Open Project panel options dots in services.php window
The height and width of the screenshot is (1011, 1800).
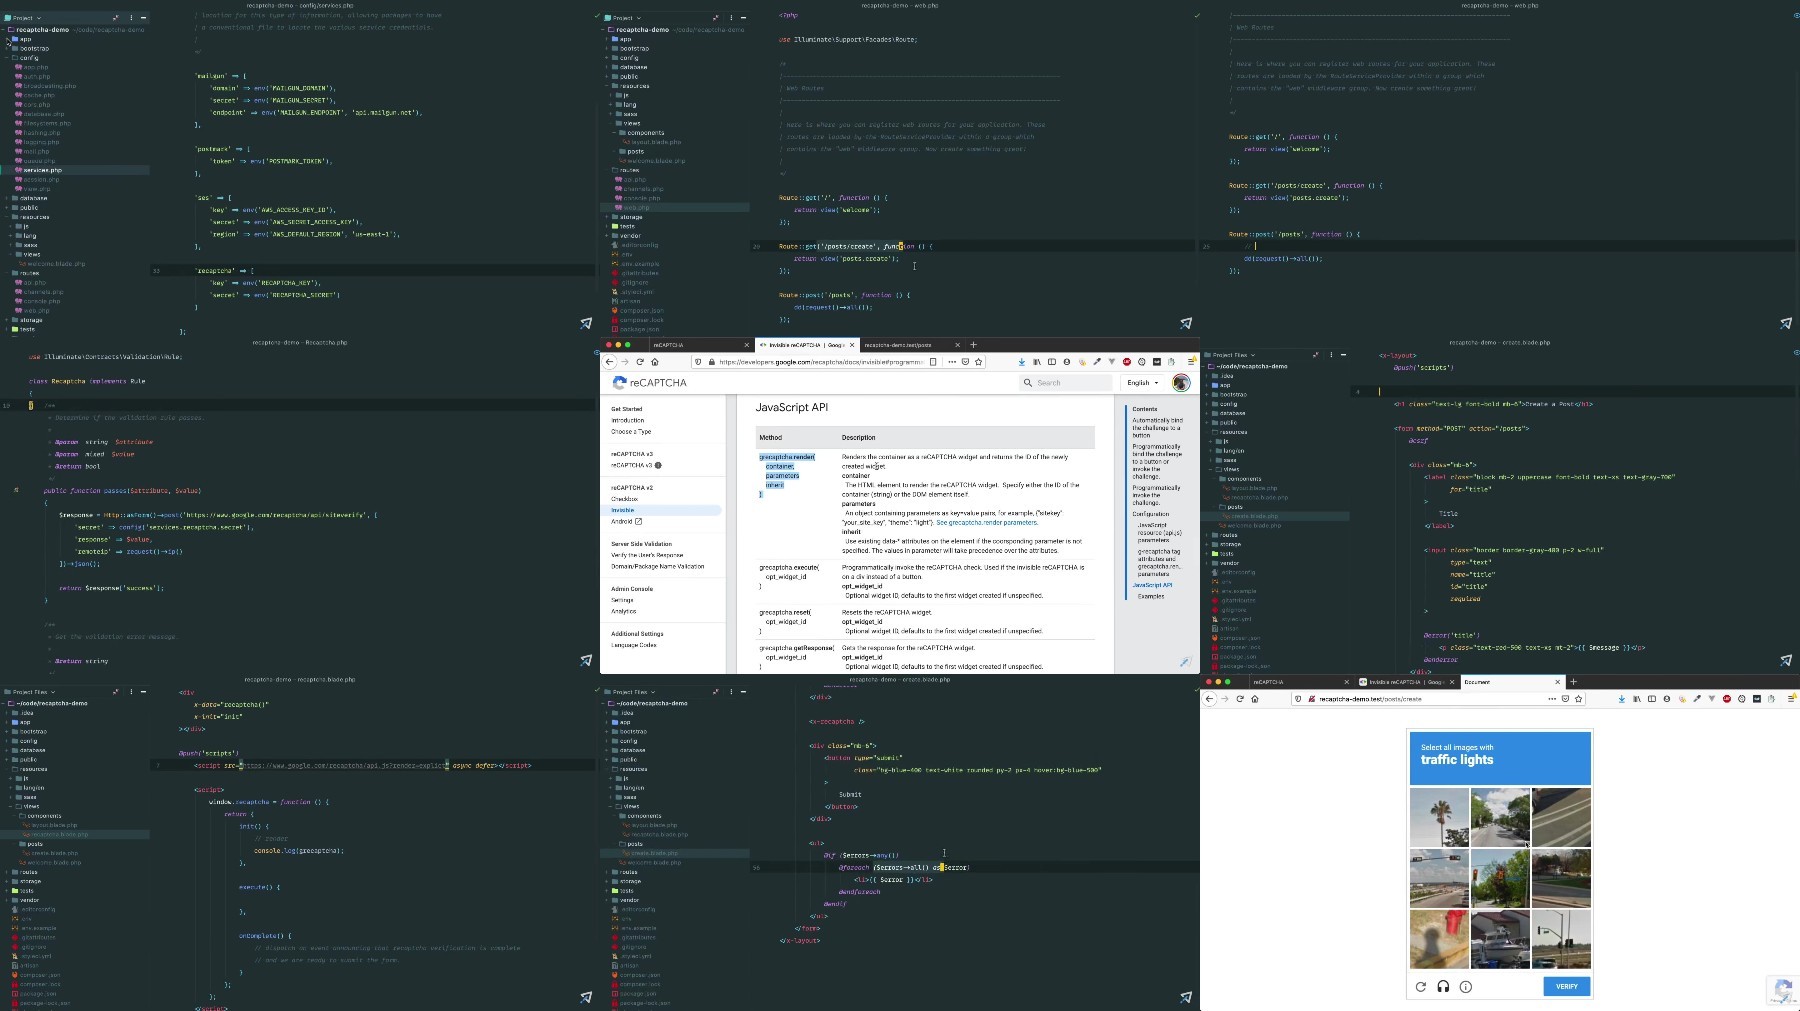(131, 18)
